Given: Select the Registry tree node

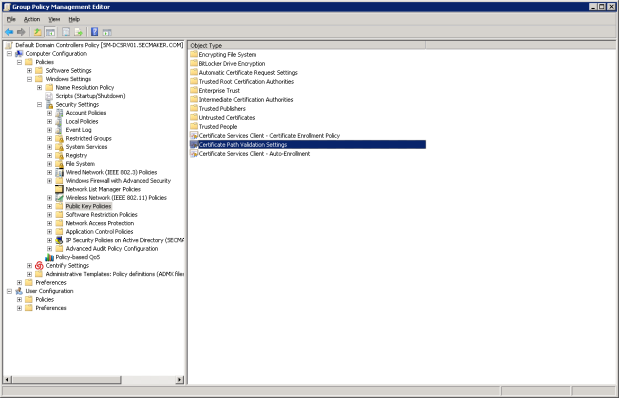Looking at the screenshot, I should [76, 156].
